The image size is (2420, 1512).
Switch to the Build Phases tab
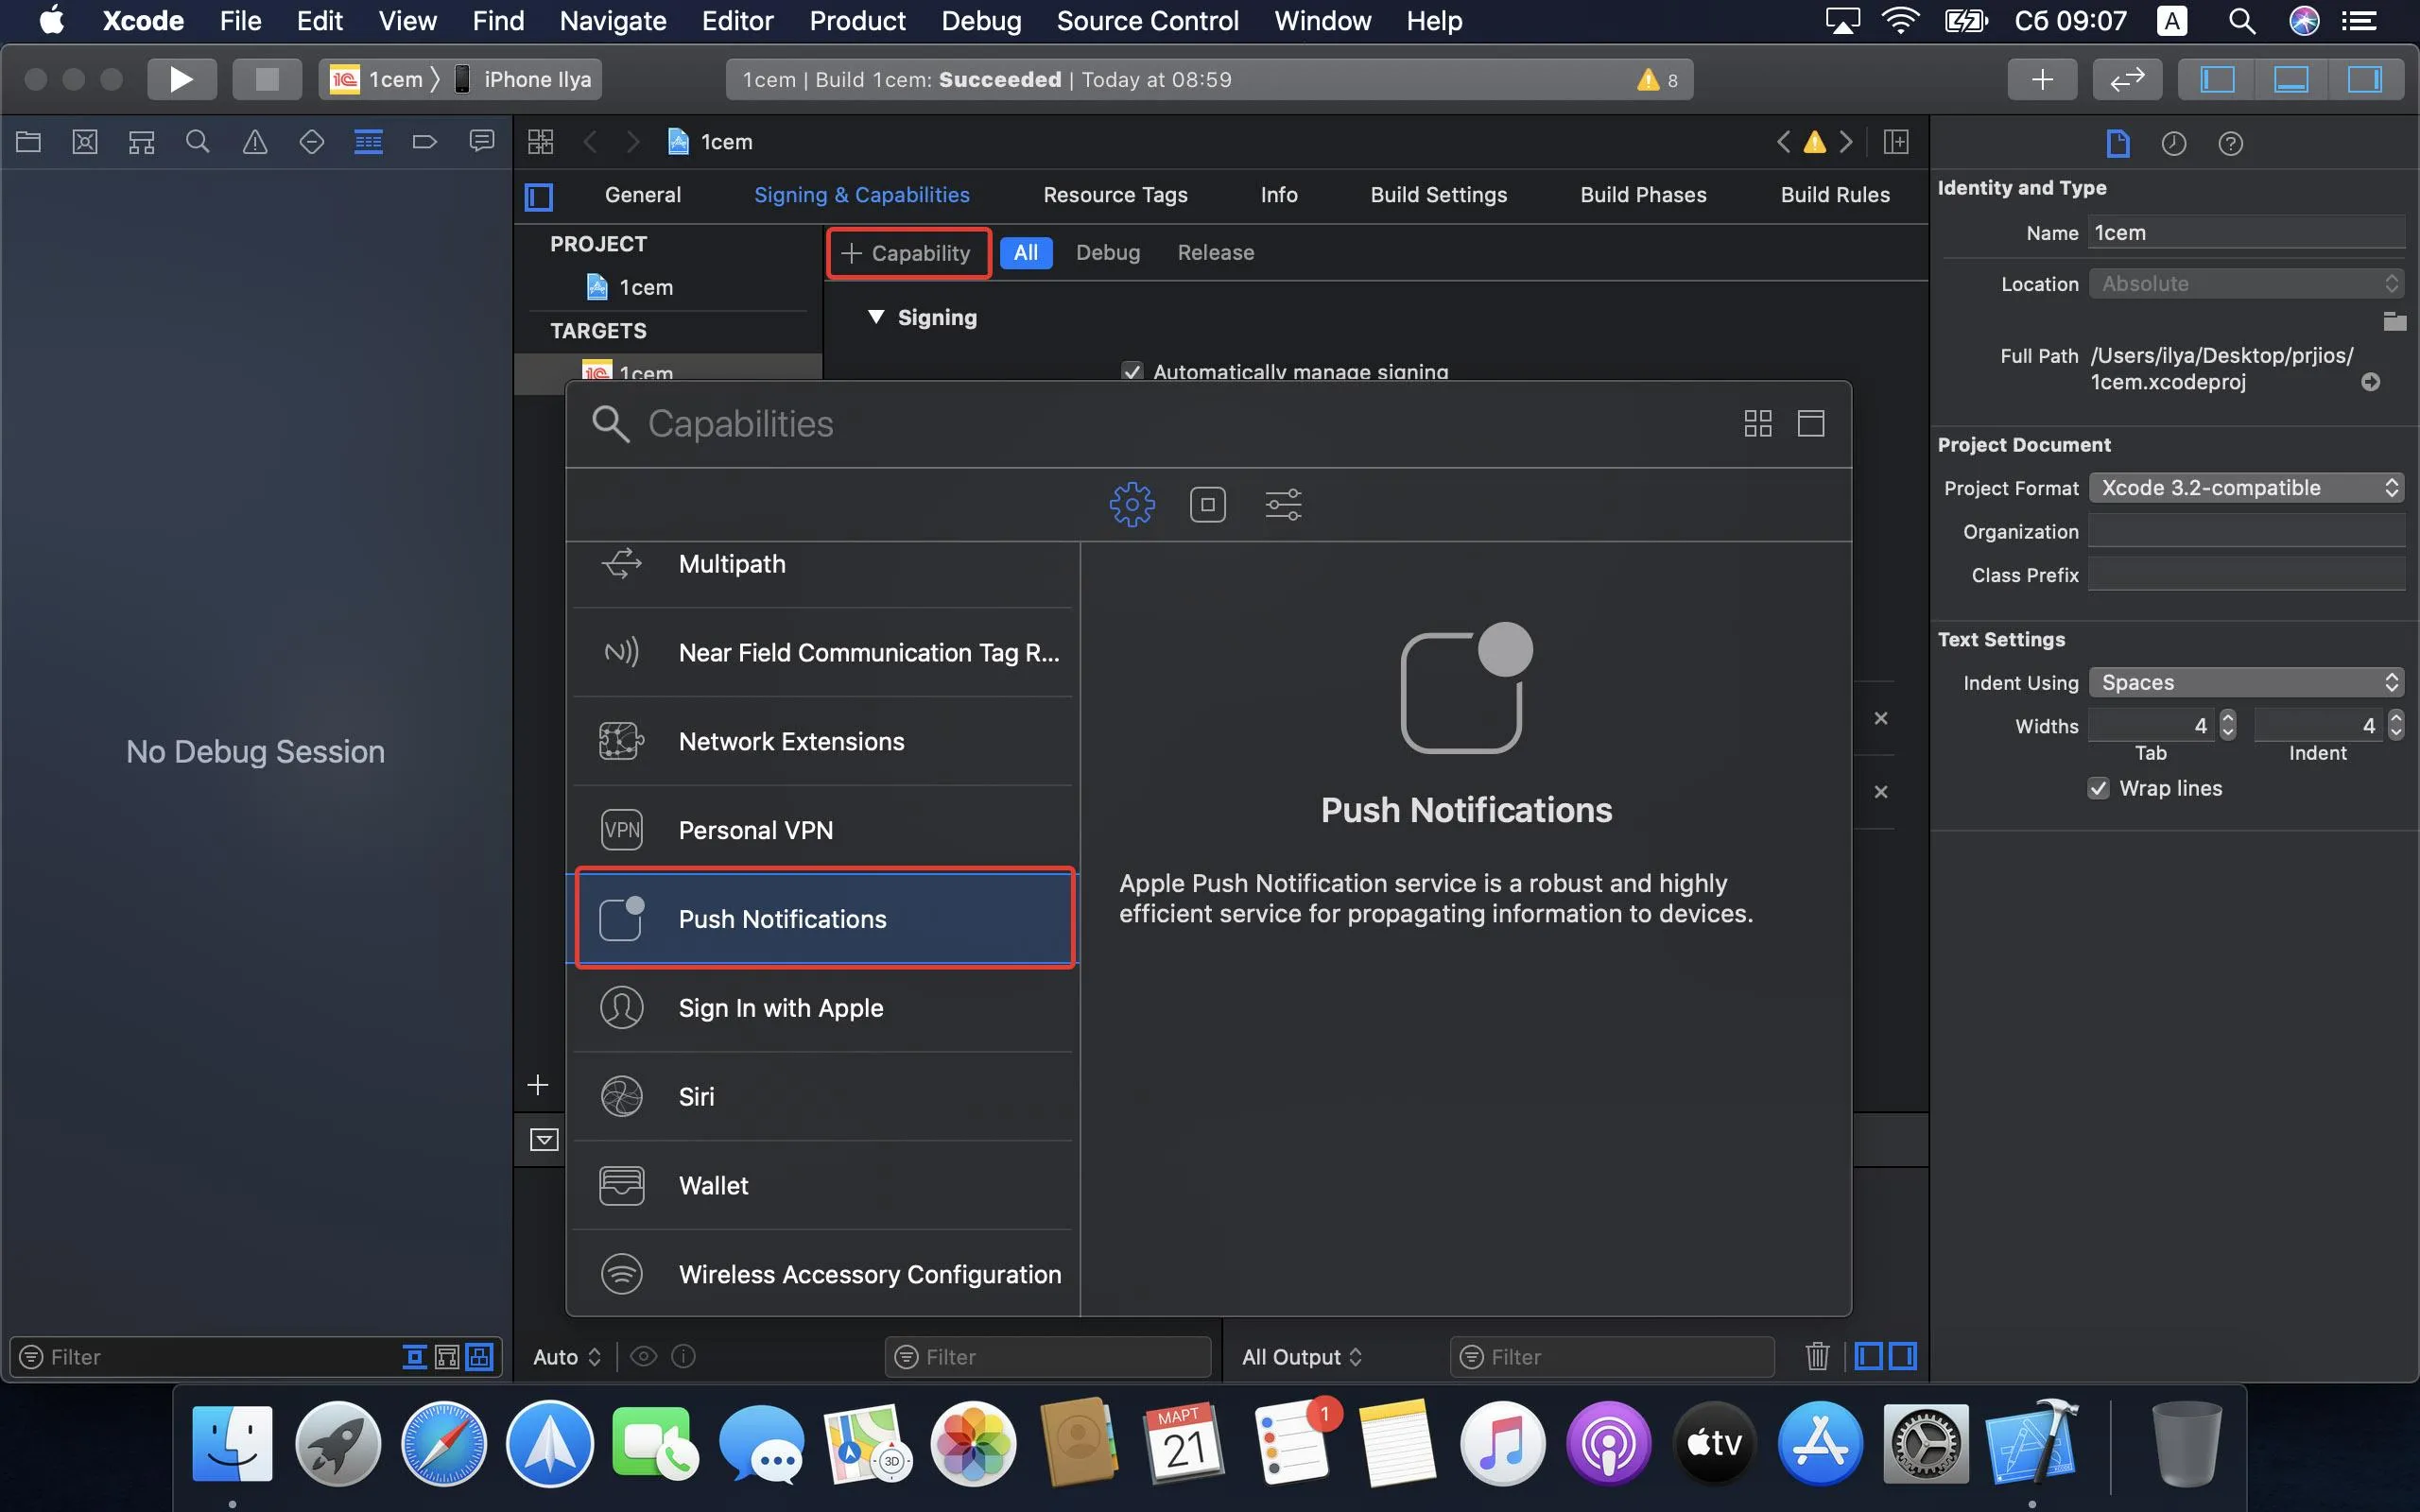click(1643, 195)
